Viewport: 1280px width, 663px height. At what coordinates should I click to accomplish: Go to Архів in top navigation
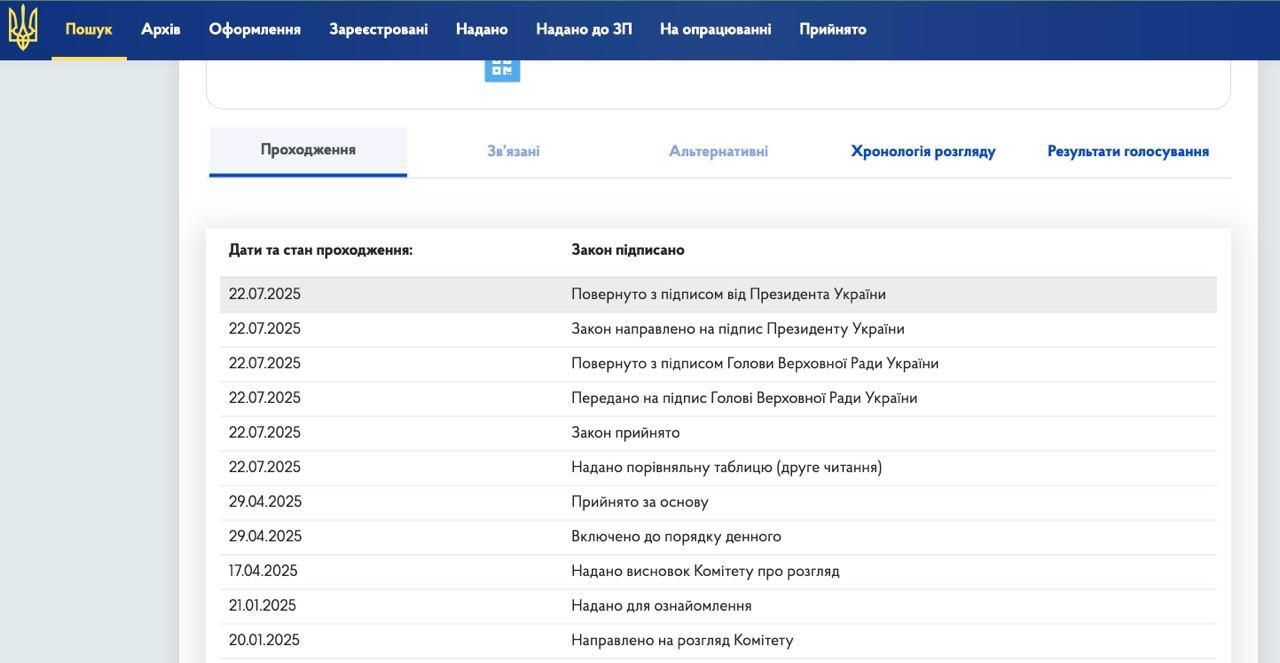[161, 29]
